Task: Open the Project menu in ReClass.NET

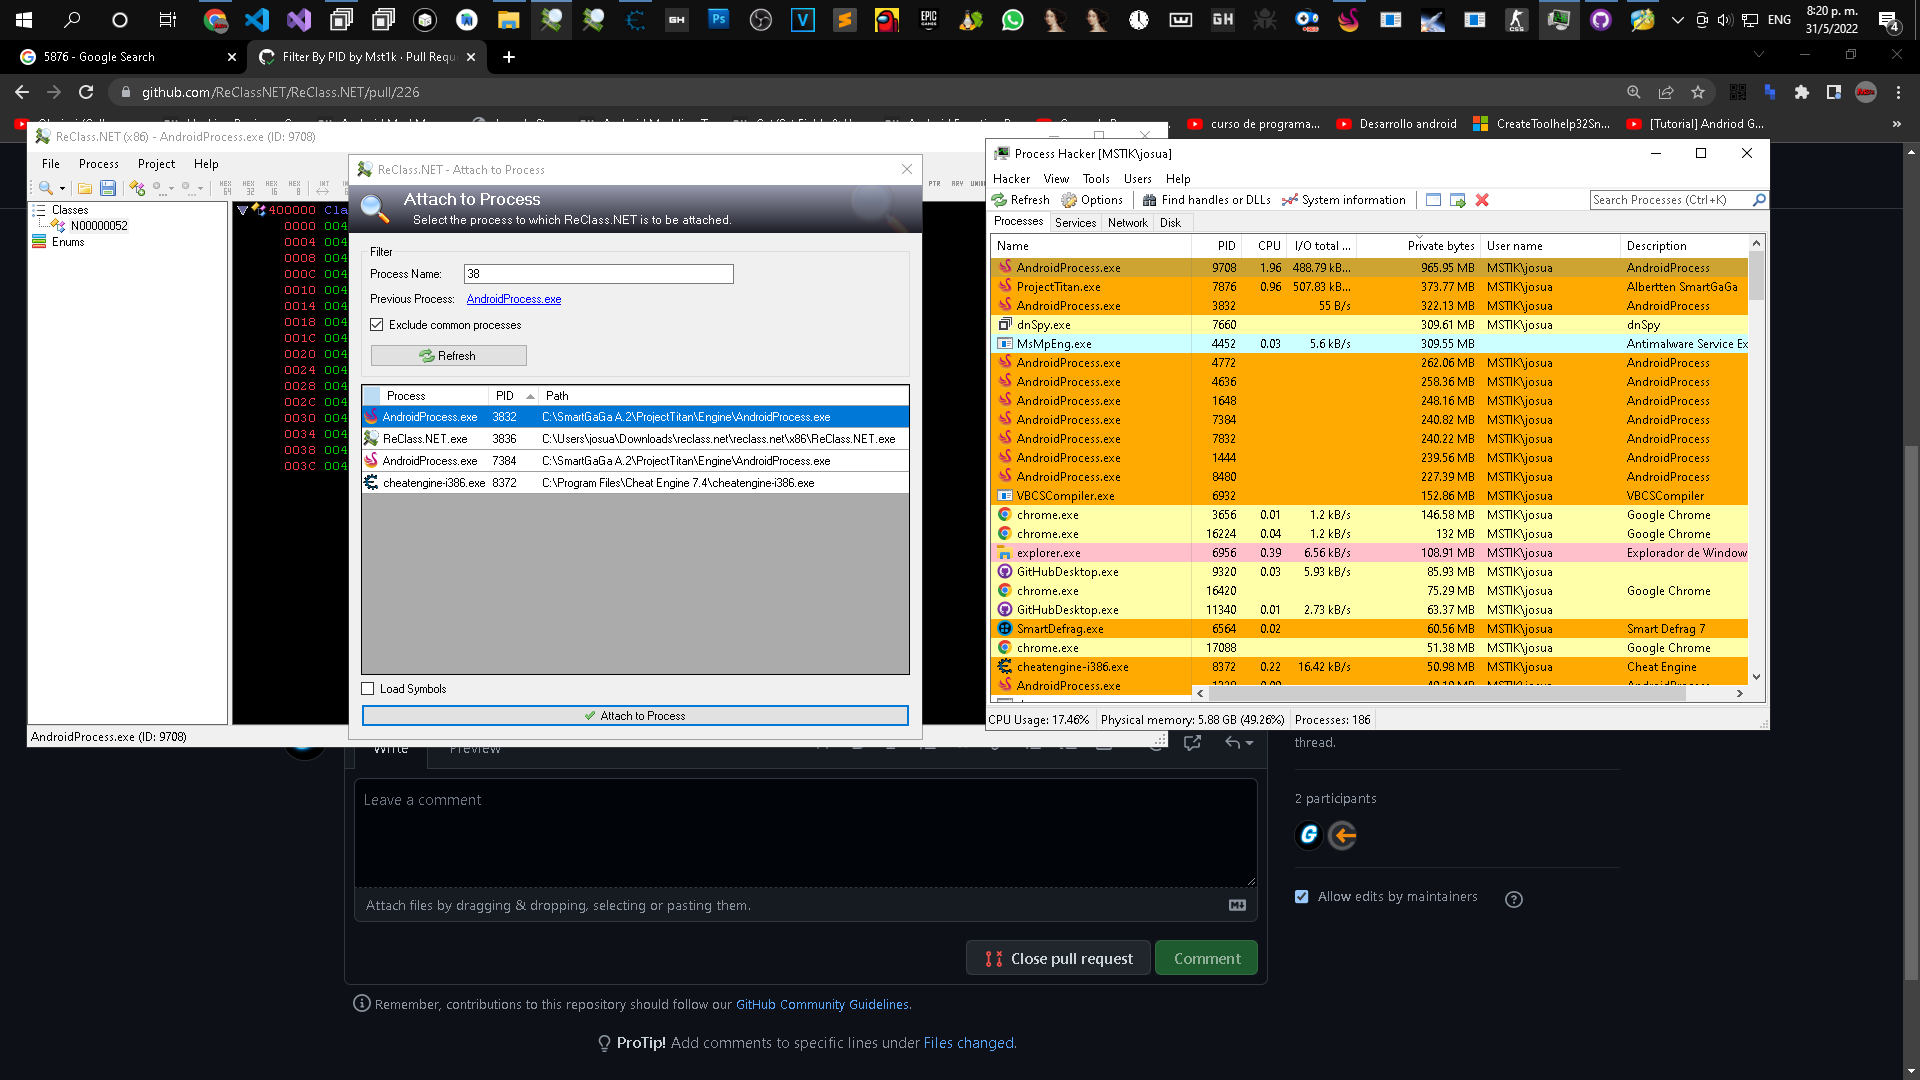Action: click(156, 164)
